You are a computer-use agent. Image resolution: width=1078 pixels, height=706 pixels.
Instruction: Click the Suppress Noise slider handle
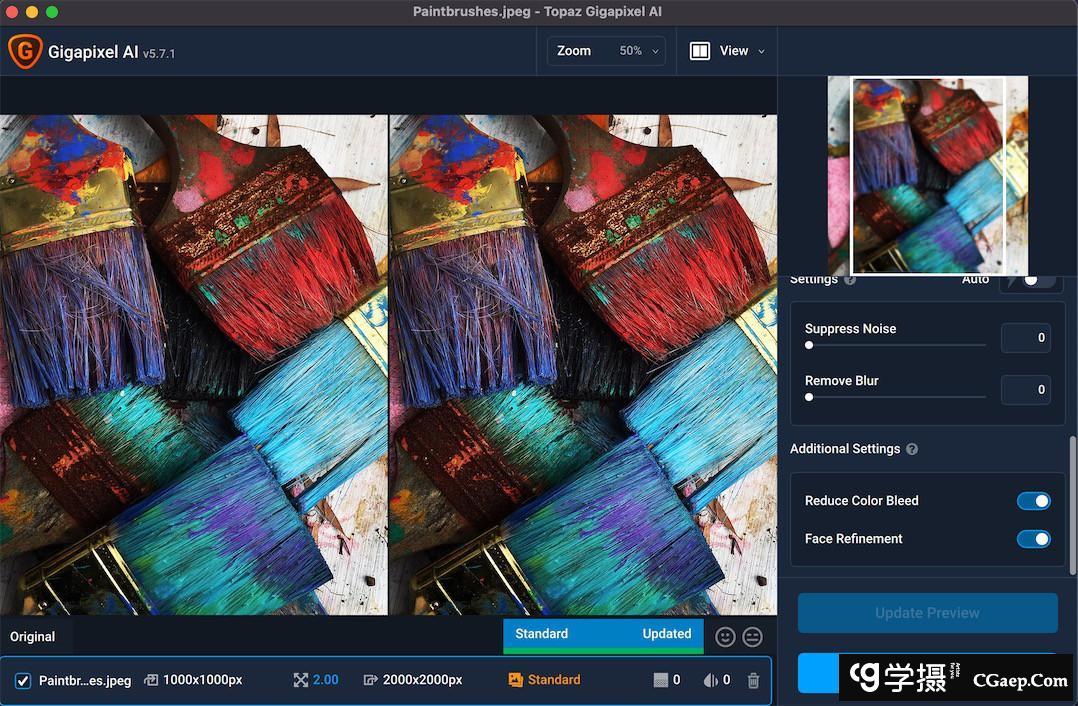(809, 345)
